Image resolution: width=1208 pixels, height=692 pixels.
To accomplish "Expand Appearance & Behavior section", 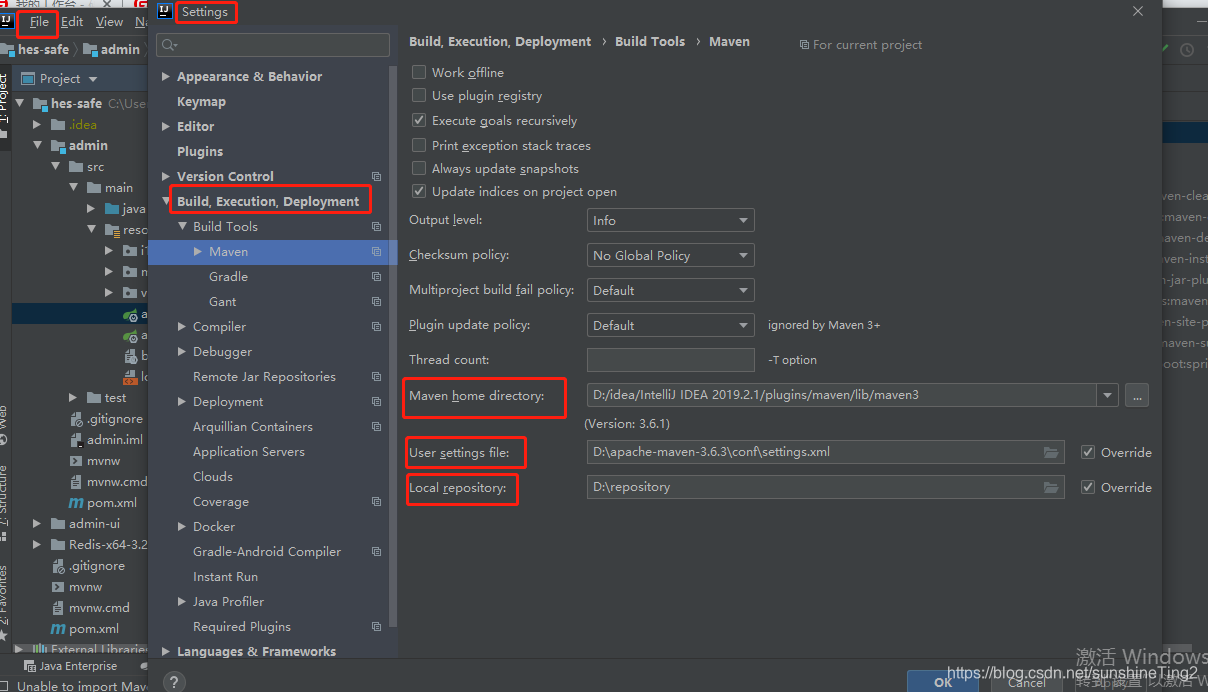I will click(166, 76).
